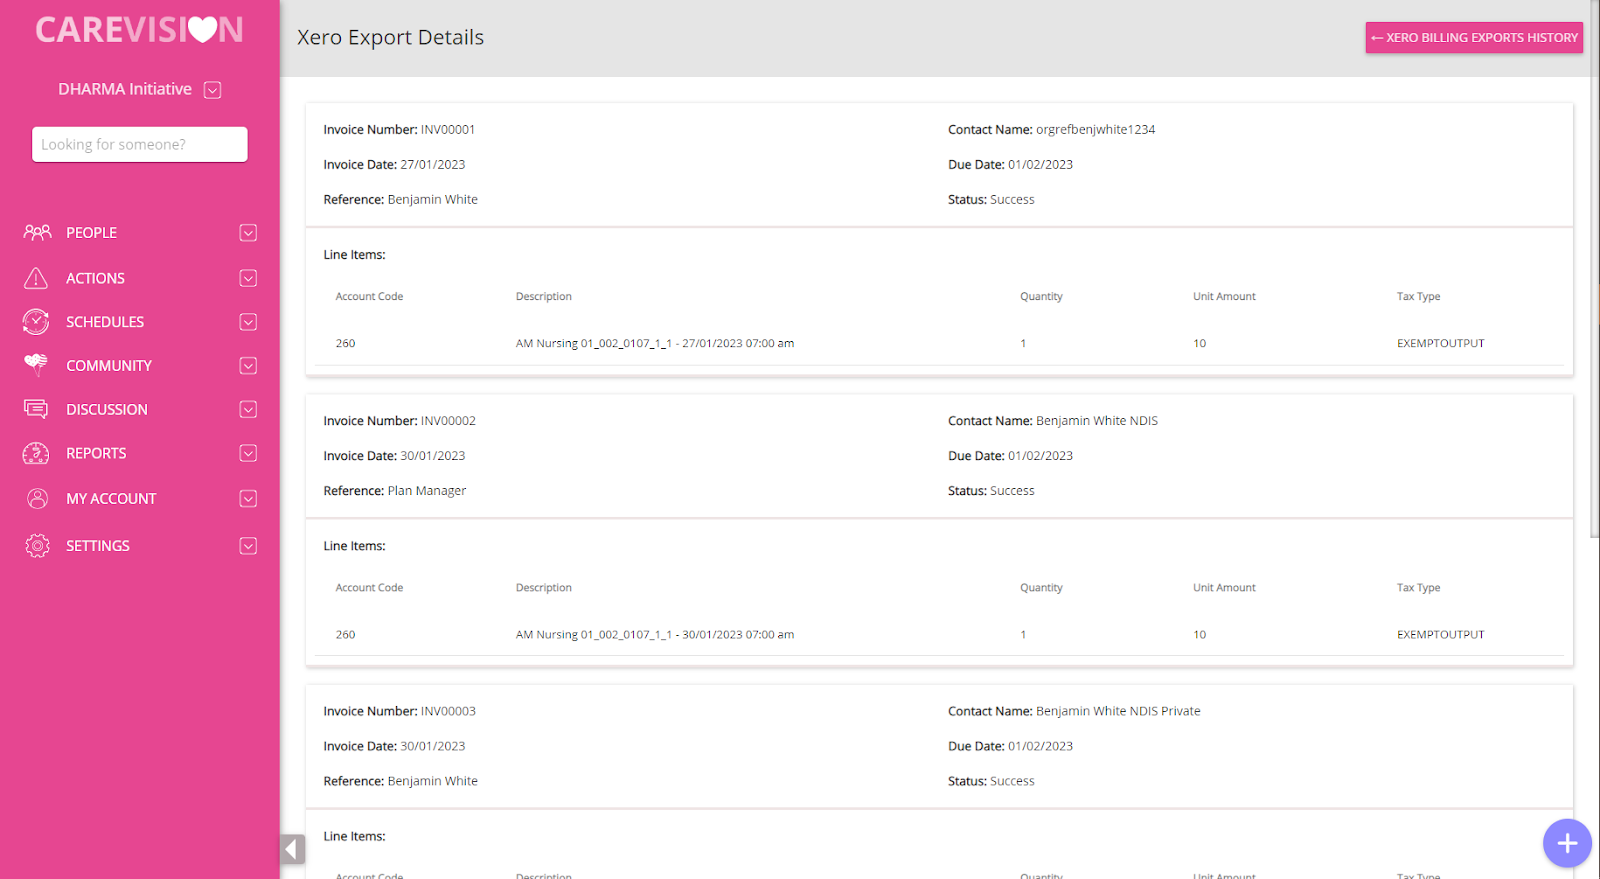This screenshot has height=879, width=1600.
Task: Collapse sidebar with the left arrow handle
Action: pyautogui.click(x=292, y=849)
